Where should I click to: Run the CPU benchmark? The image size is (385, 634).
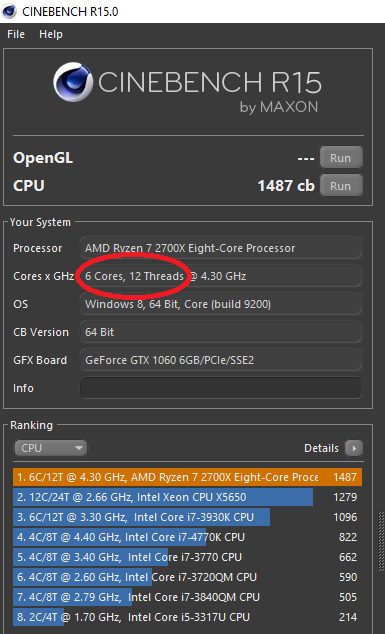tap(341, 186)
